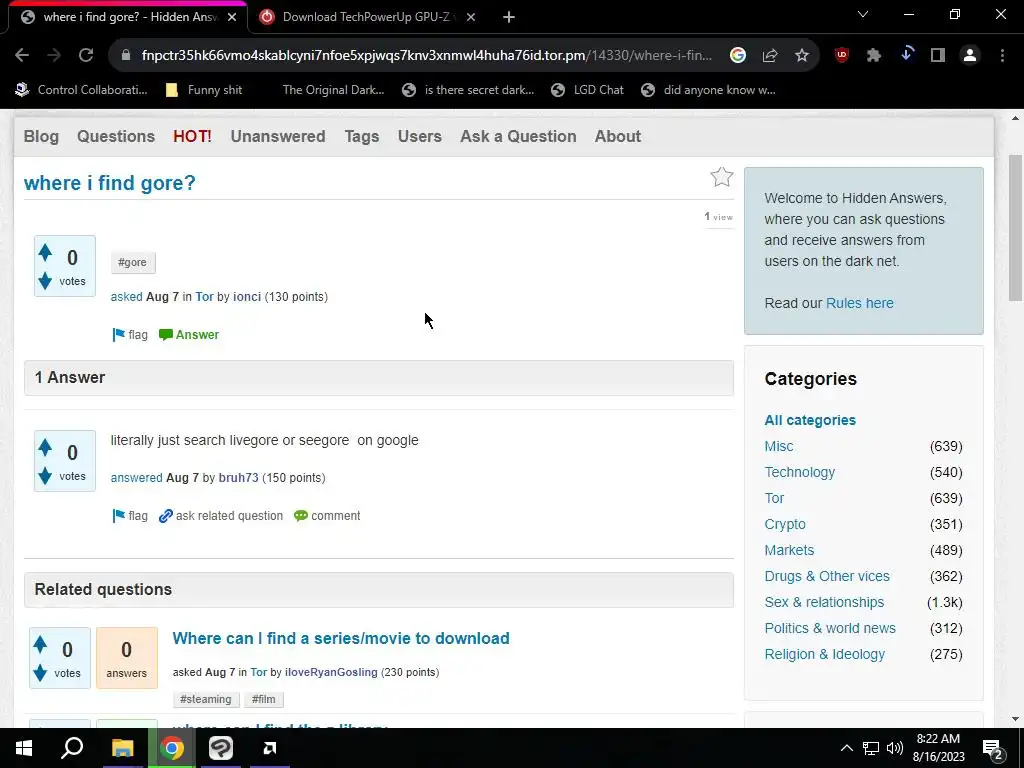Share this page via the share icon
This screenshot has width=1024, height=768.
tap(770, 56)
